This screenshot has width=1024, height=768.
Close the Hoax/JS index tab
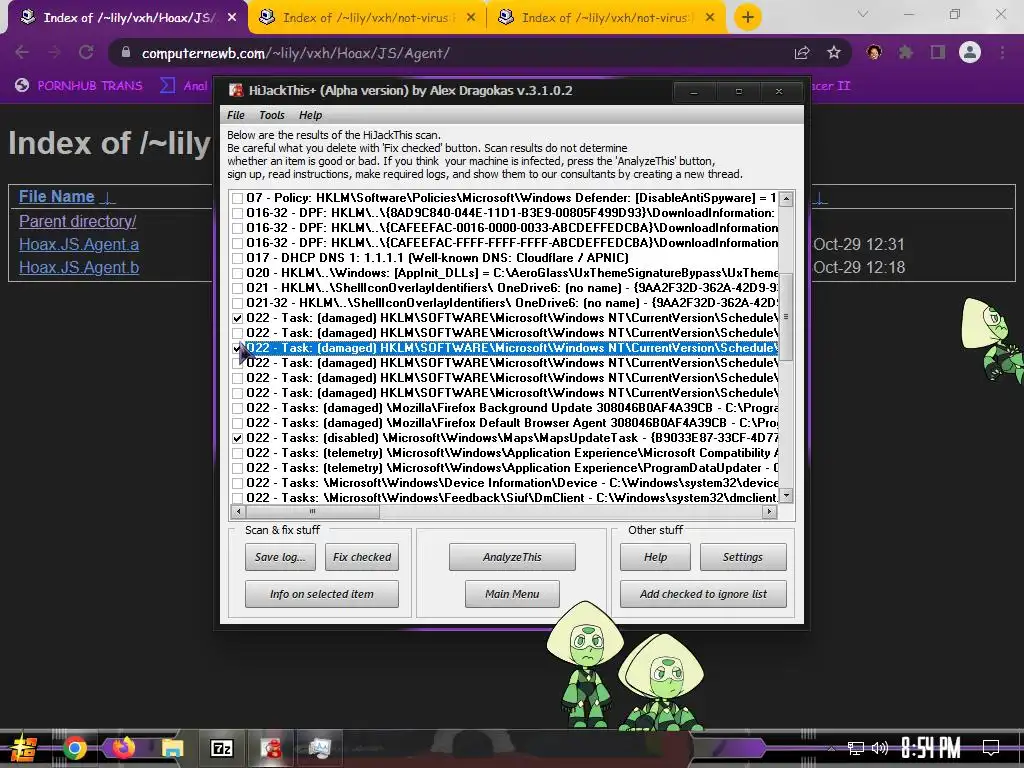[x=232, y=18]
